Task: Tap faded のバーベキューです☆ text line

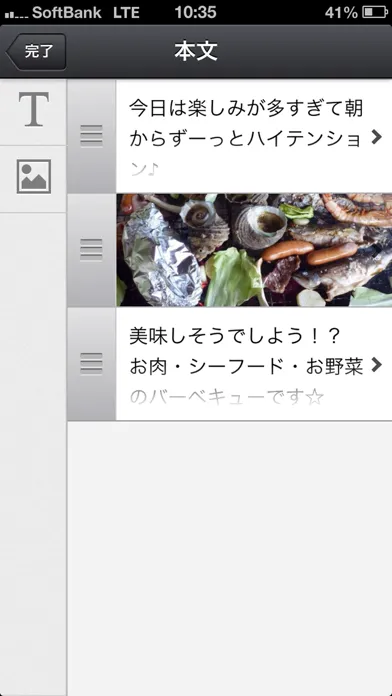Action: pos(227,397)
